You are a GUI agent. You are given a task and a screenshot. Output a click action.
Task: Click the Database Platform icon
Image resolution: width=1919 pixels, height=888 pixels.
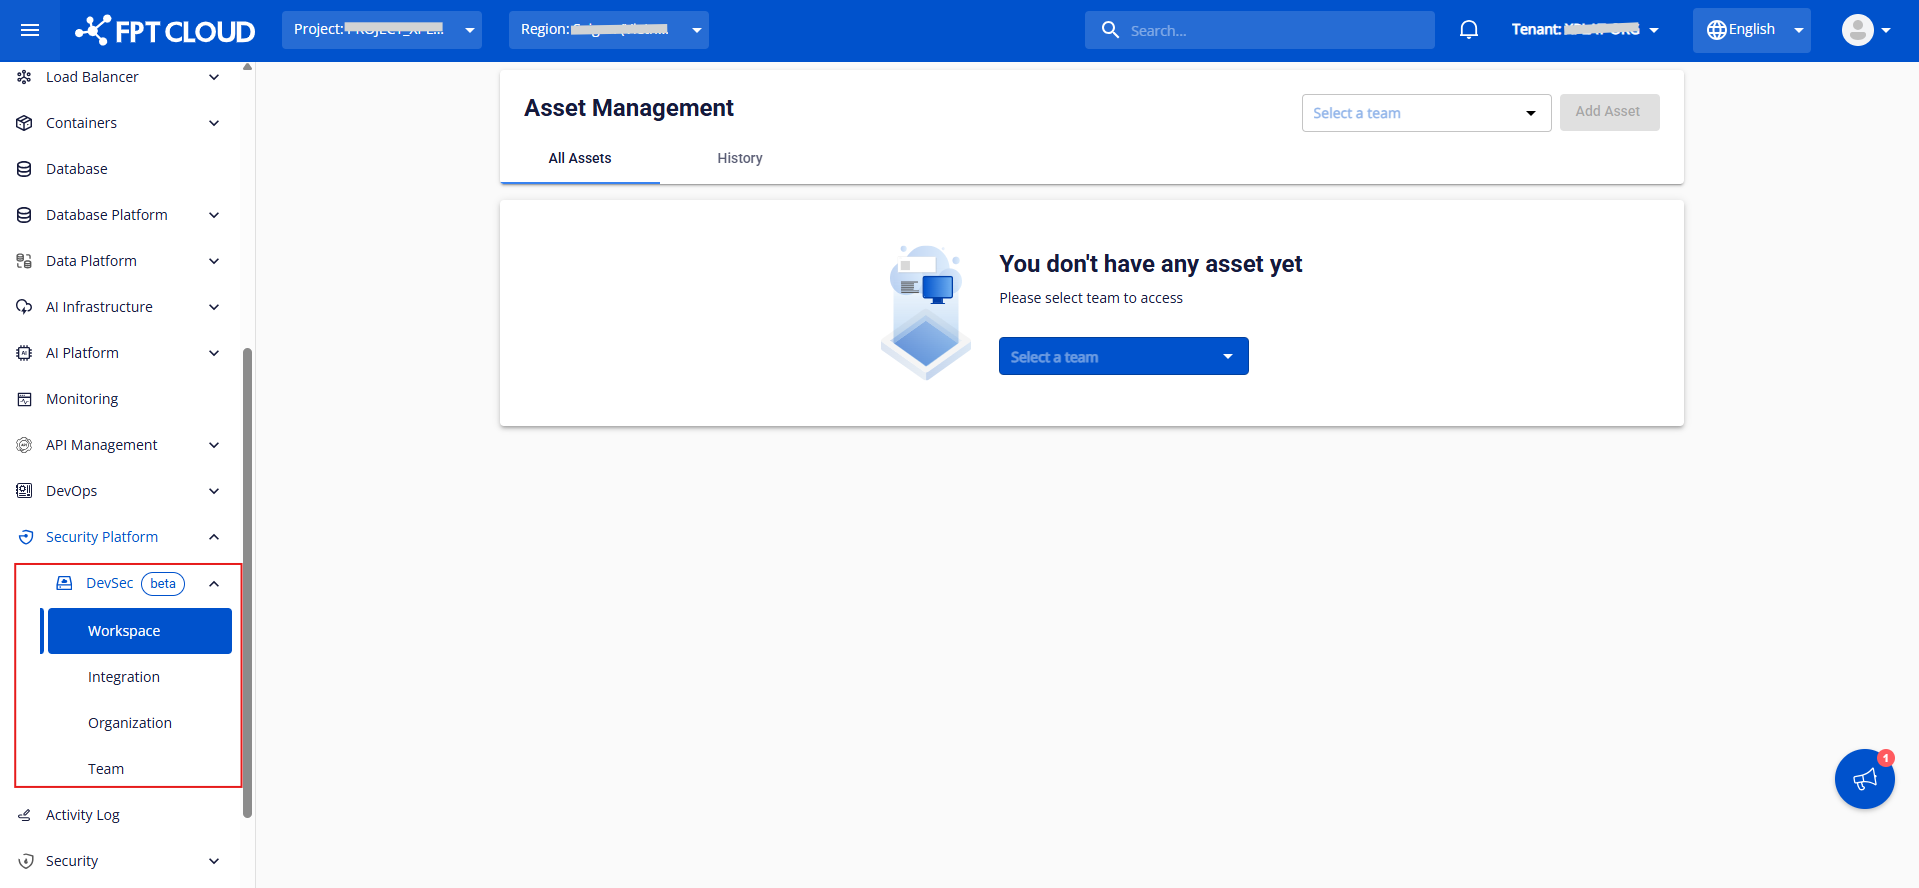[24, 215]
